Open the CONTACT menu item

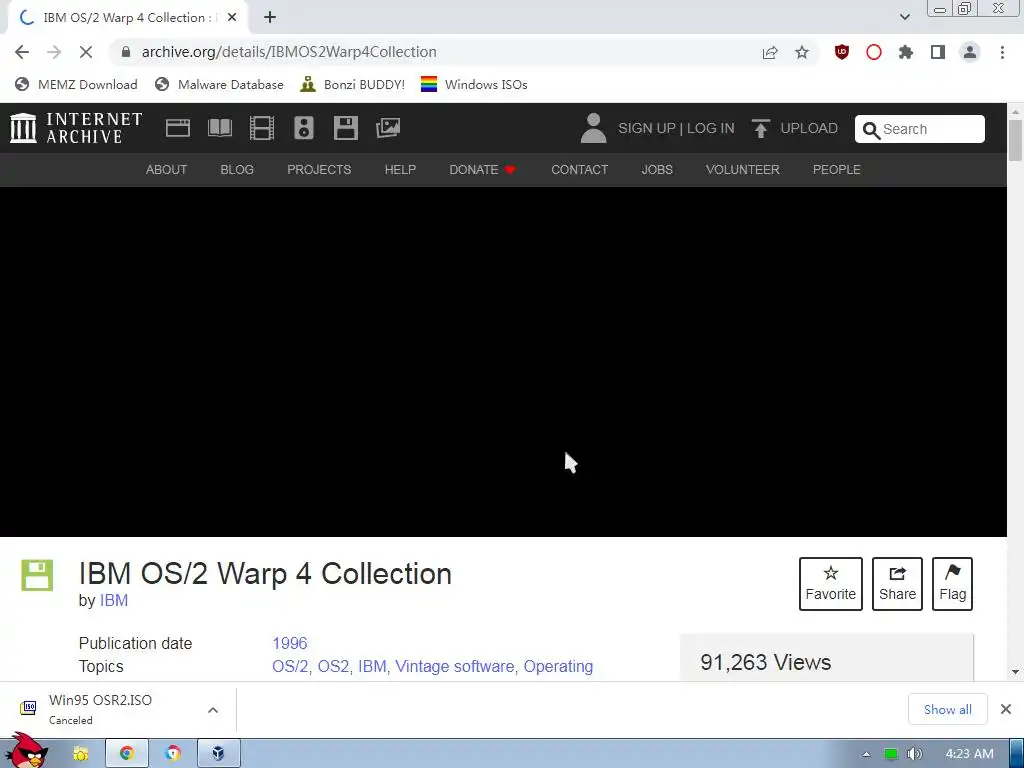tap(579, 170)
